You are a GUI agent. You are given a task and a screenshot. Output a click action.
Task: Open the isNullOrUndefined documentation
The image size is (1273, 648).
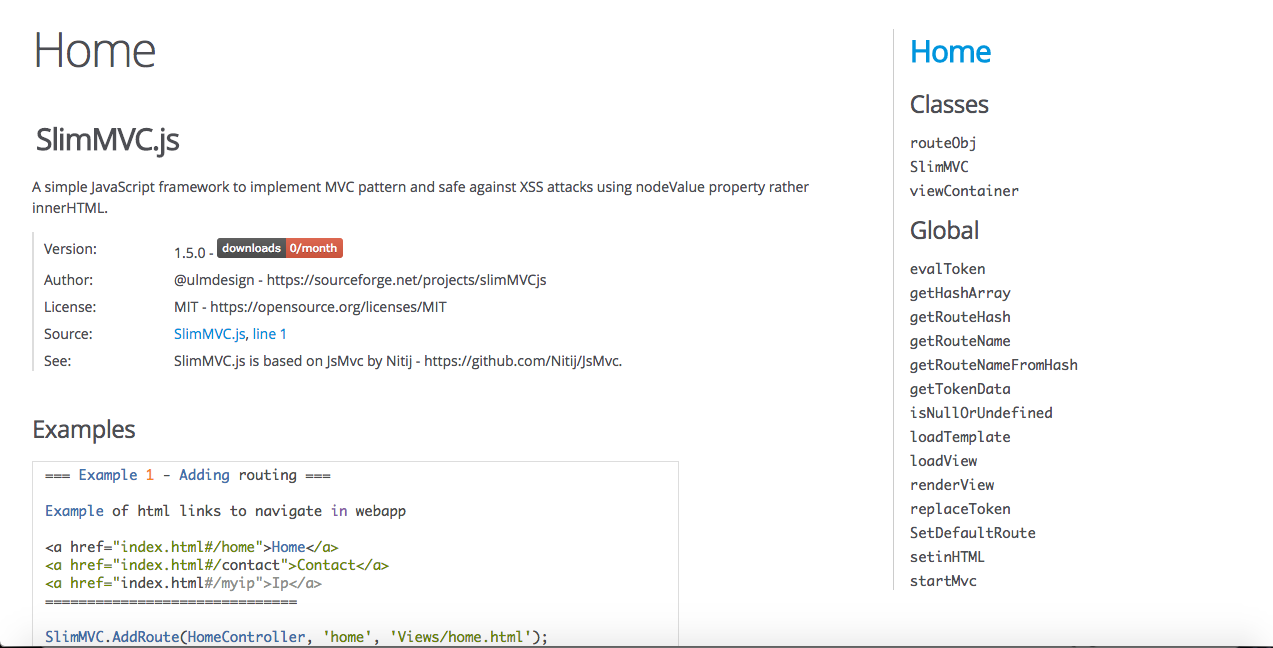[980, 412]
